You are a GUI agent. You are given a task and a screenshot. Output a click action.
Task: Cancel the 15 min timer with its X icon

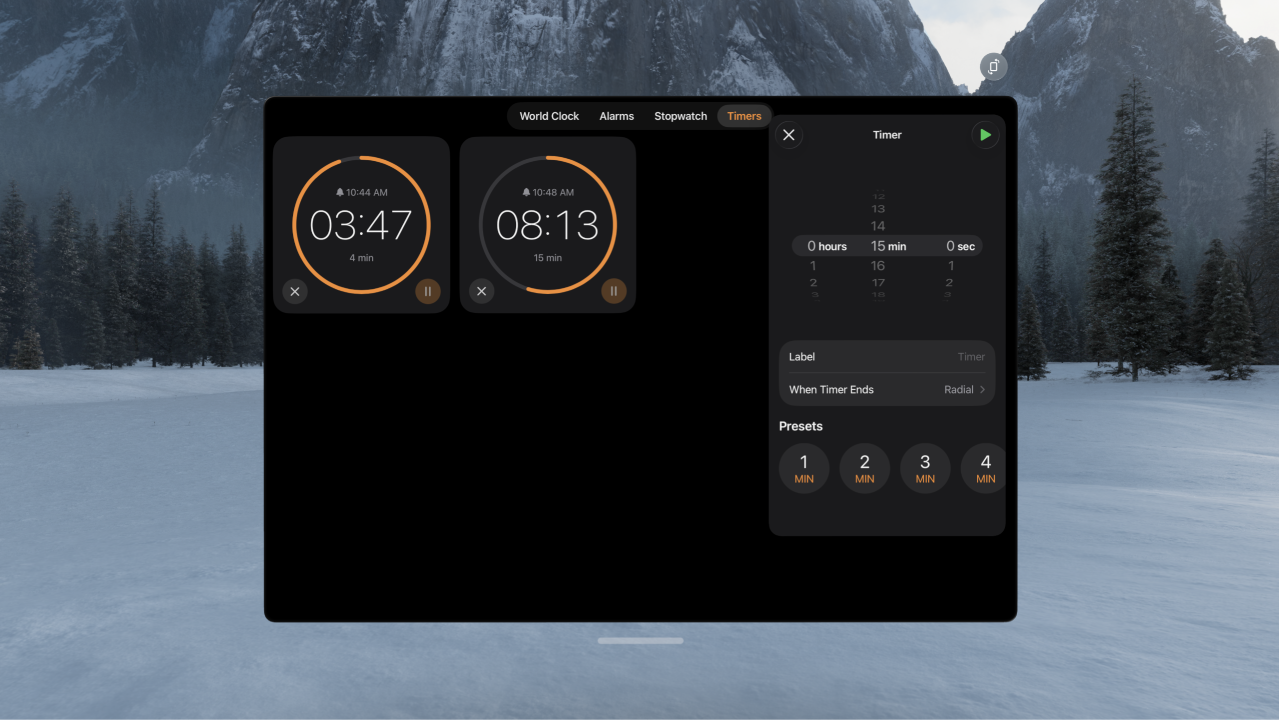pos(481,291)
